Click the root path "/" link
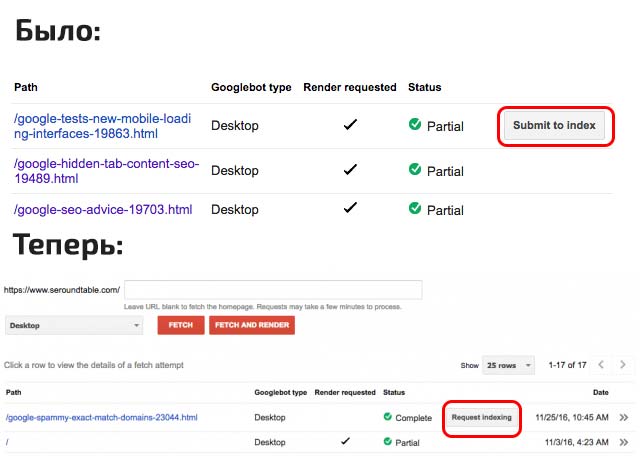Screen dimensions: 640x462 pos(8,441)
